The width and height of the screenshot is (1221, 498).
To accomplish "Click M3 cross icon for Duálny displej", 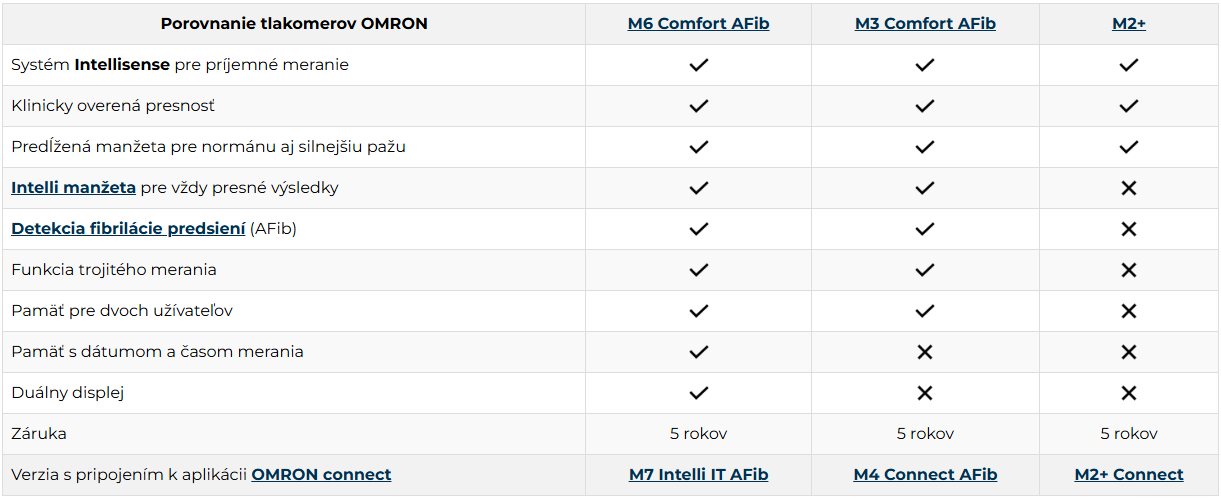I will 925,393.
